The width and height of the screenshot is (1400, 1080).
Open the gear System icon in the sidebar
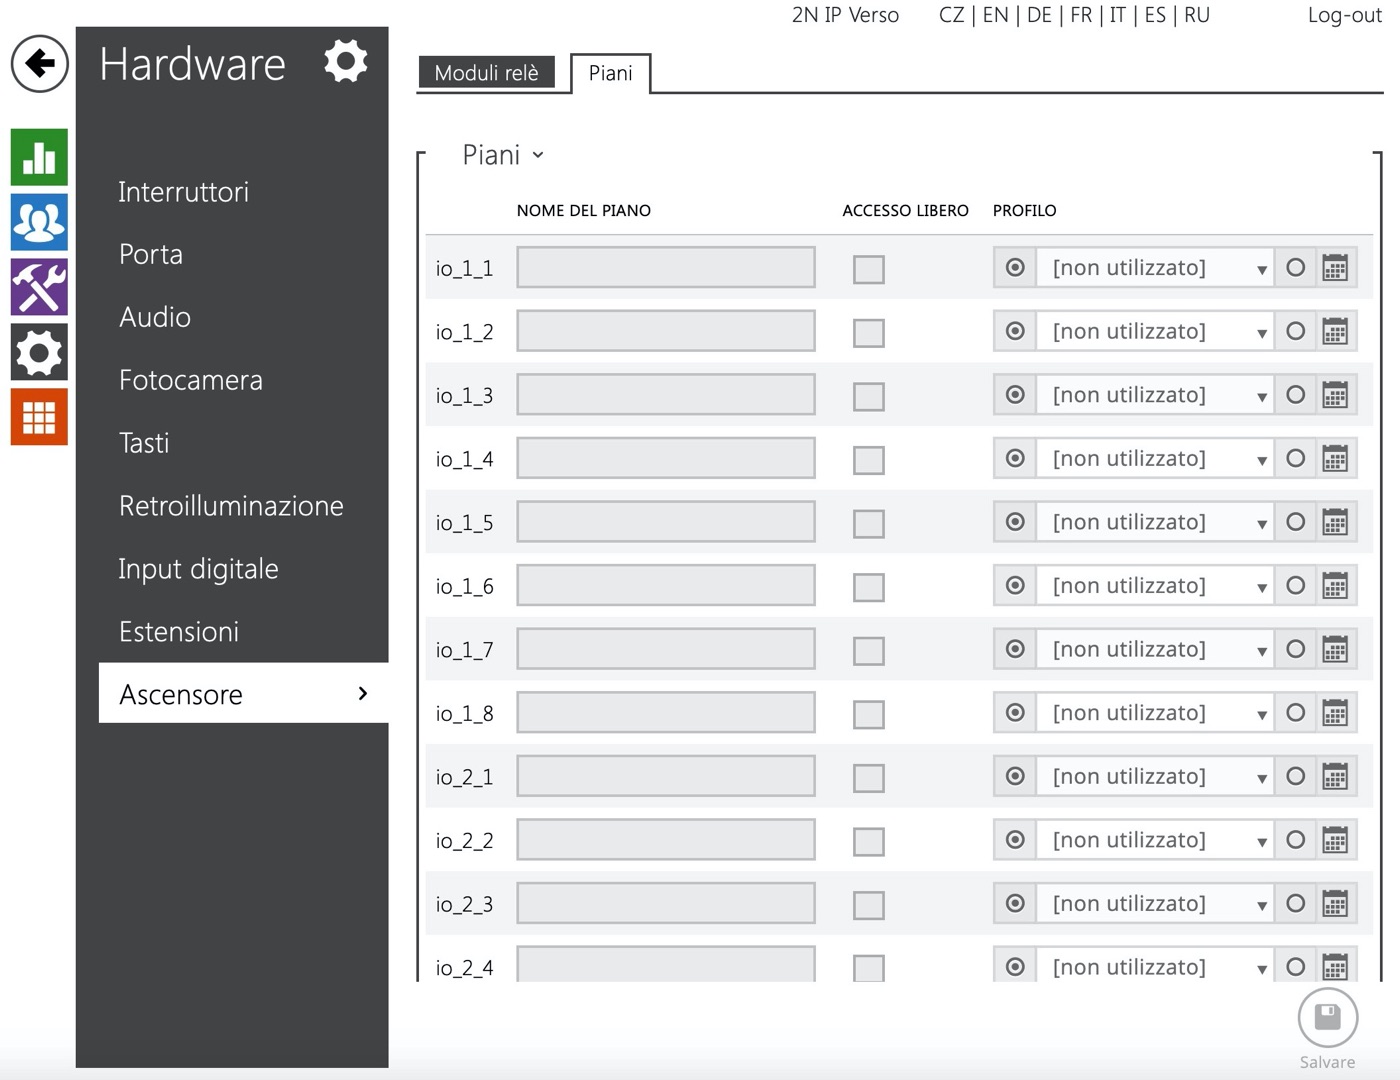pyautogui.click(x=39, y=352)
